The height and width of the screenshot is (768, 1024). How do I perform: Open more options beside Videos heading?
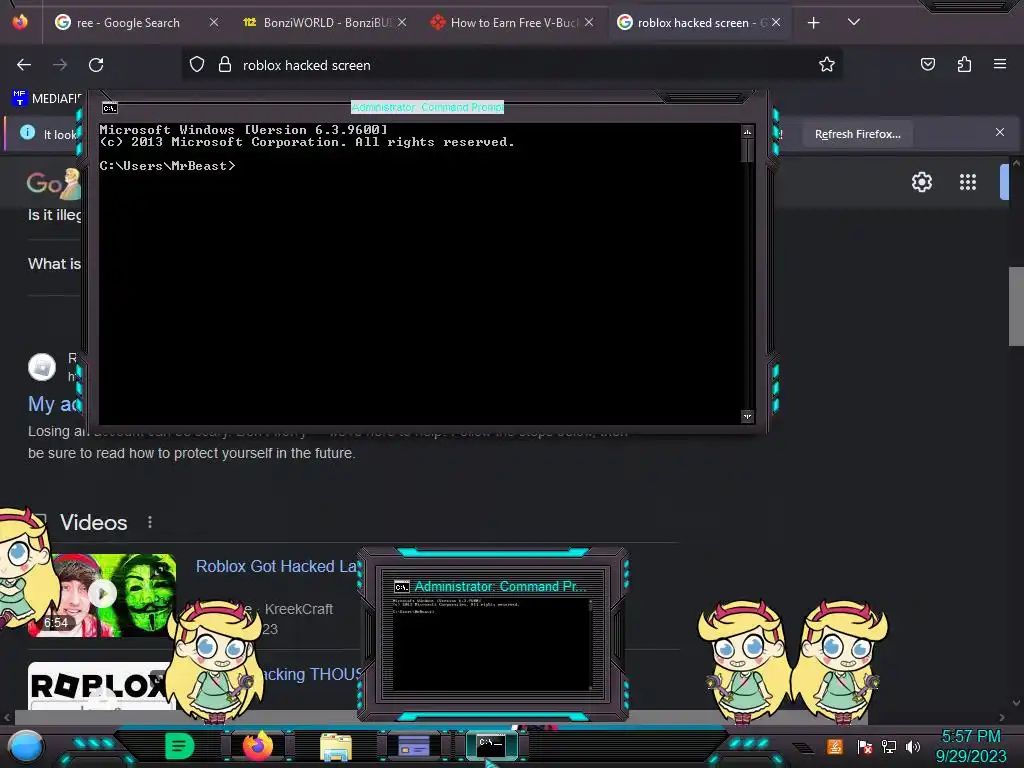coord(150,522)
